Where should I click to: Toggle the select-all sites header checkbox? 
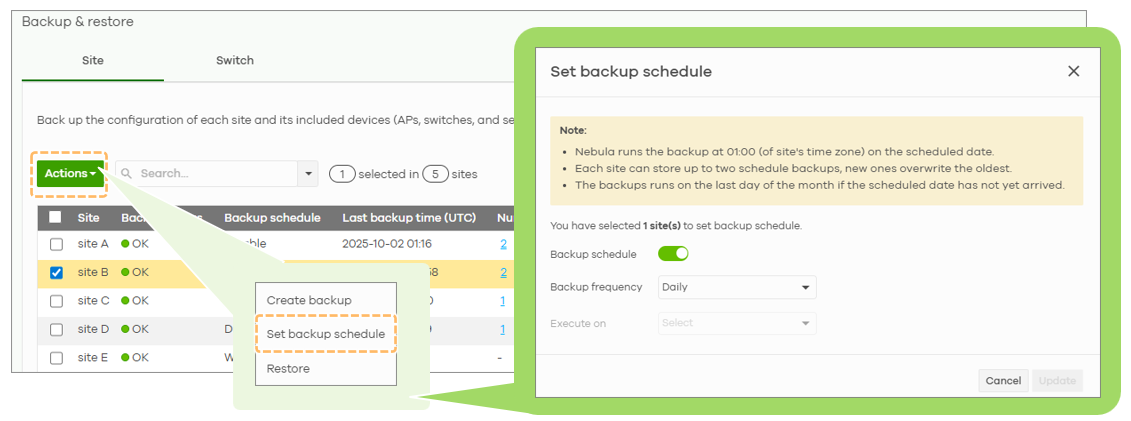pyautogui.click(x=55, y=217)
